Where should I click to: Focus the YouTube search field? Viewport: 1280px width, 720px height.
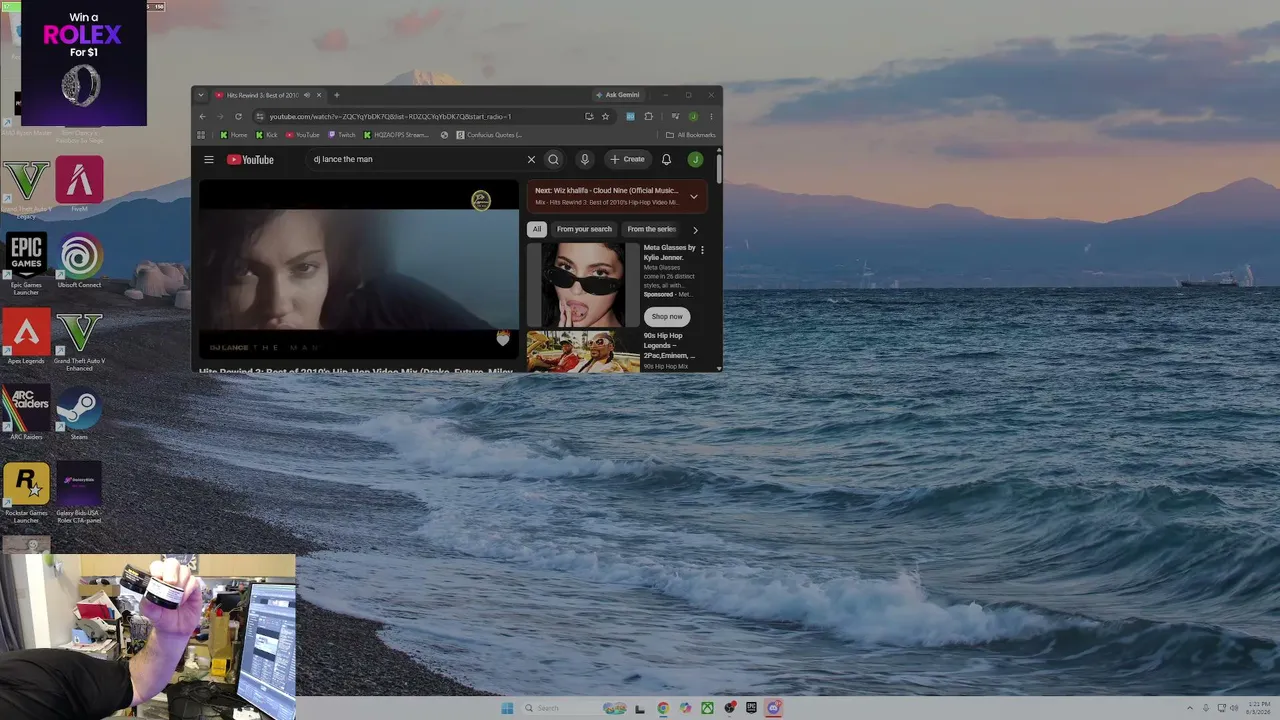[415, 159]
